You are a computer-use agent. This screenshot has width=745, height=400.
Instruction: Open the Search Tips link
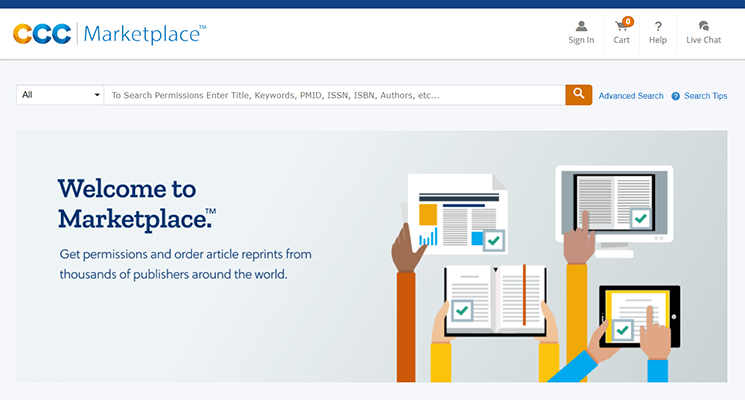click(705, 96)
